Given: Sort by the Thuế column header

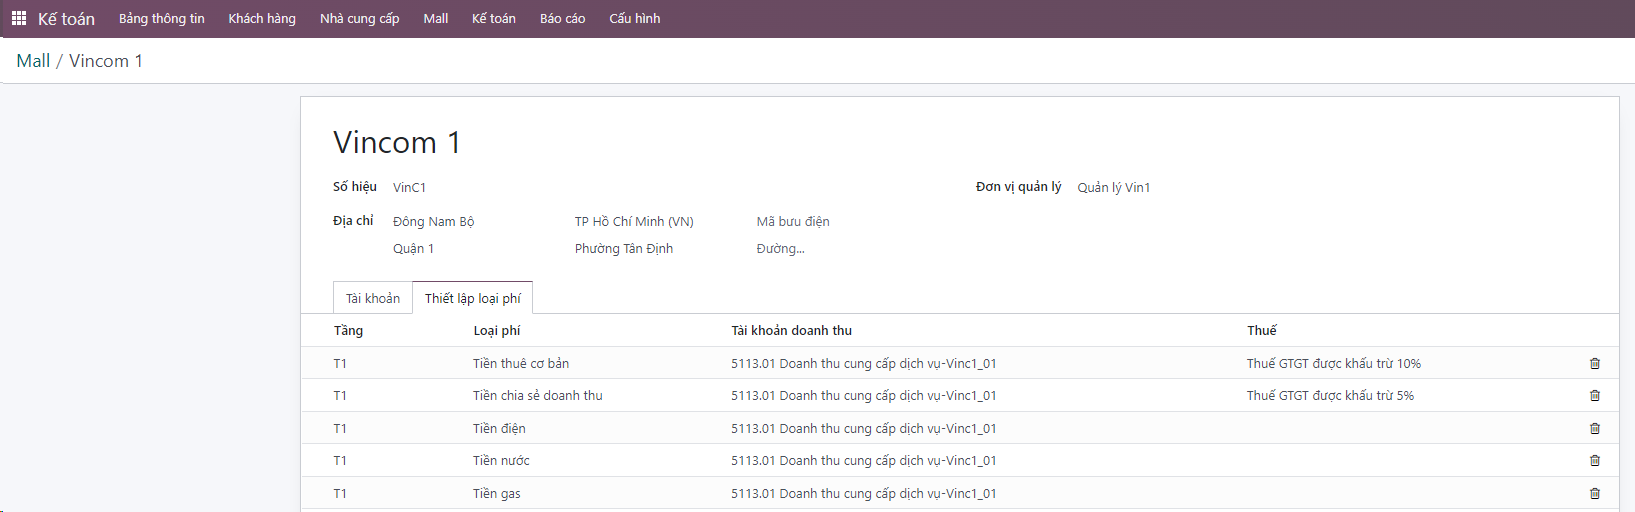Looking at the screenshot, I should pyautogui.click(x=1262, y=330).
